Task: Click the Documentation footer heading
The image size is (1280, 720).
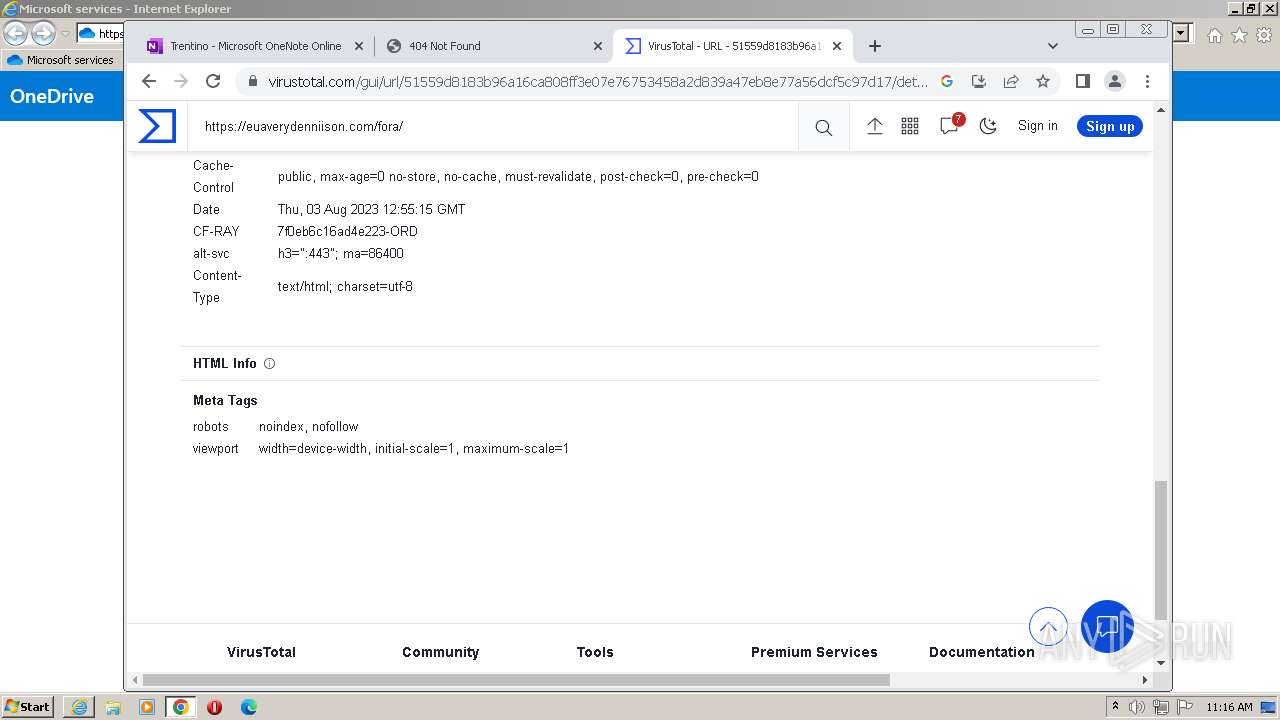Action: [x=982, y=652]
